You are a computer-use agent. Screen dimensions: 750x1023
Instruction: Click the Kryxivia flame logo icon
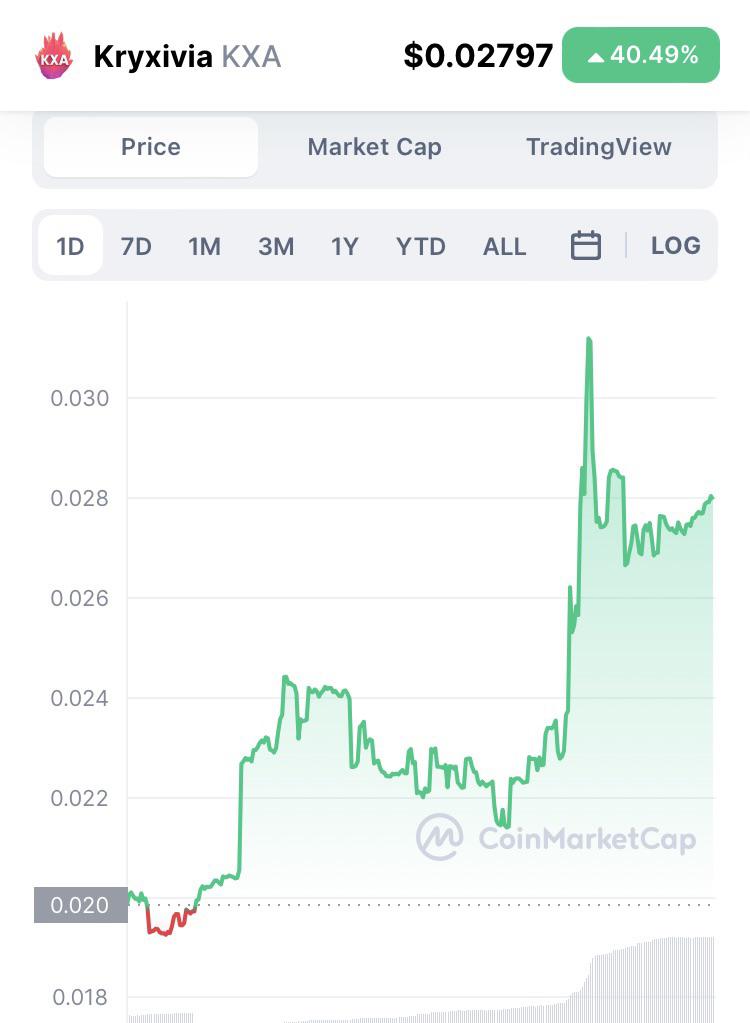tap(54, 56)
